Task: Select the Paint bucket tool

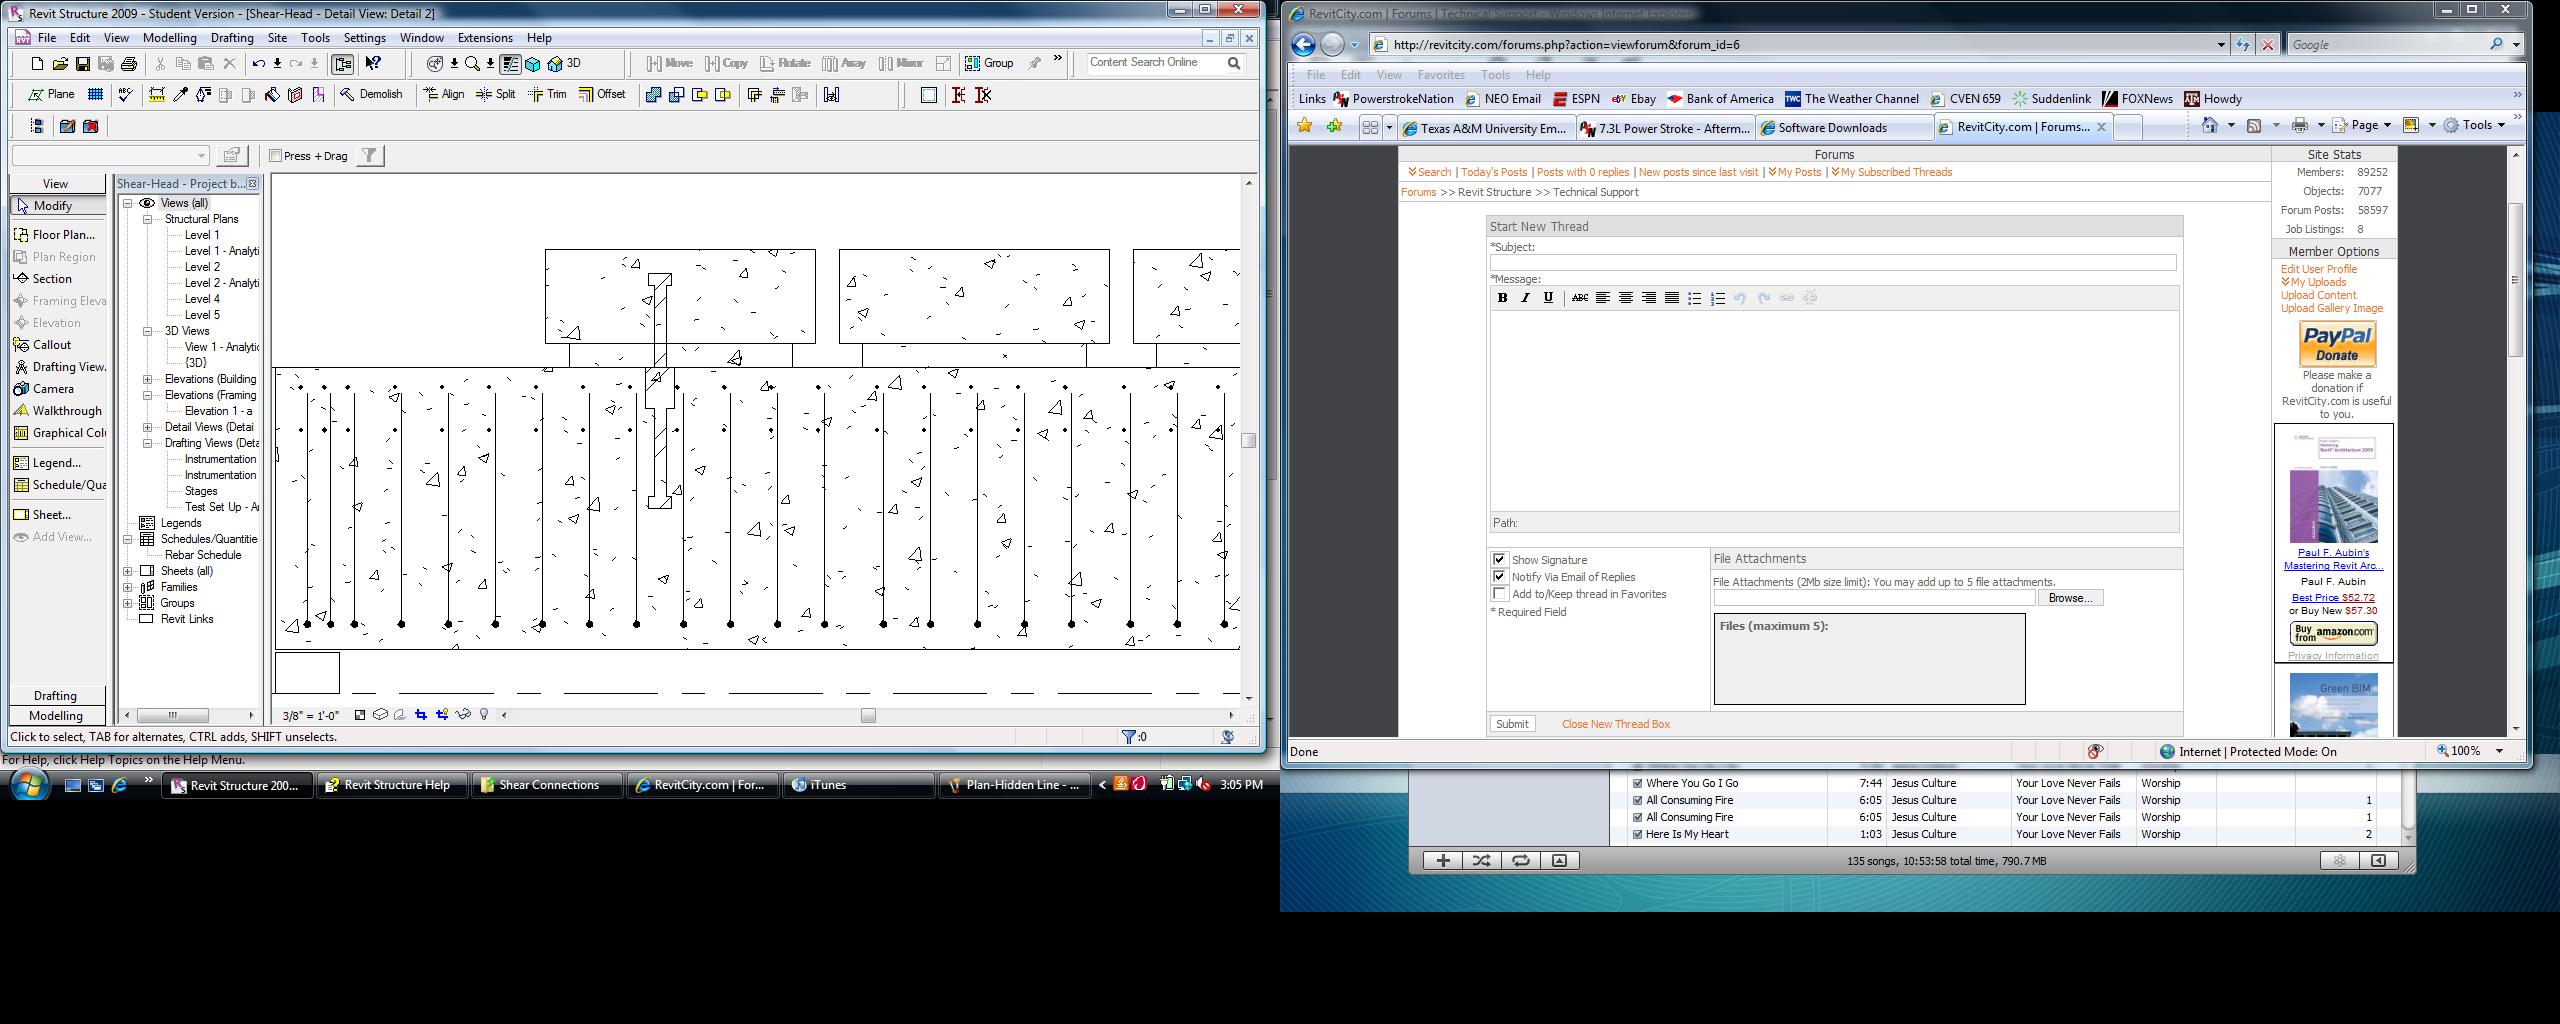Action: point(272,95)
